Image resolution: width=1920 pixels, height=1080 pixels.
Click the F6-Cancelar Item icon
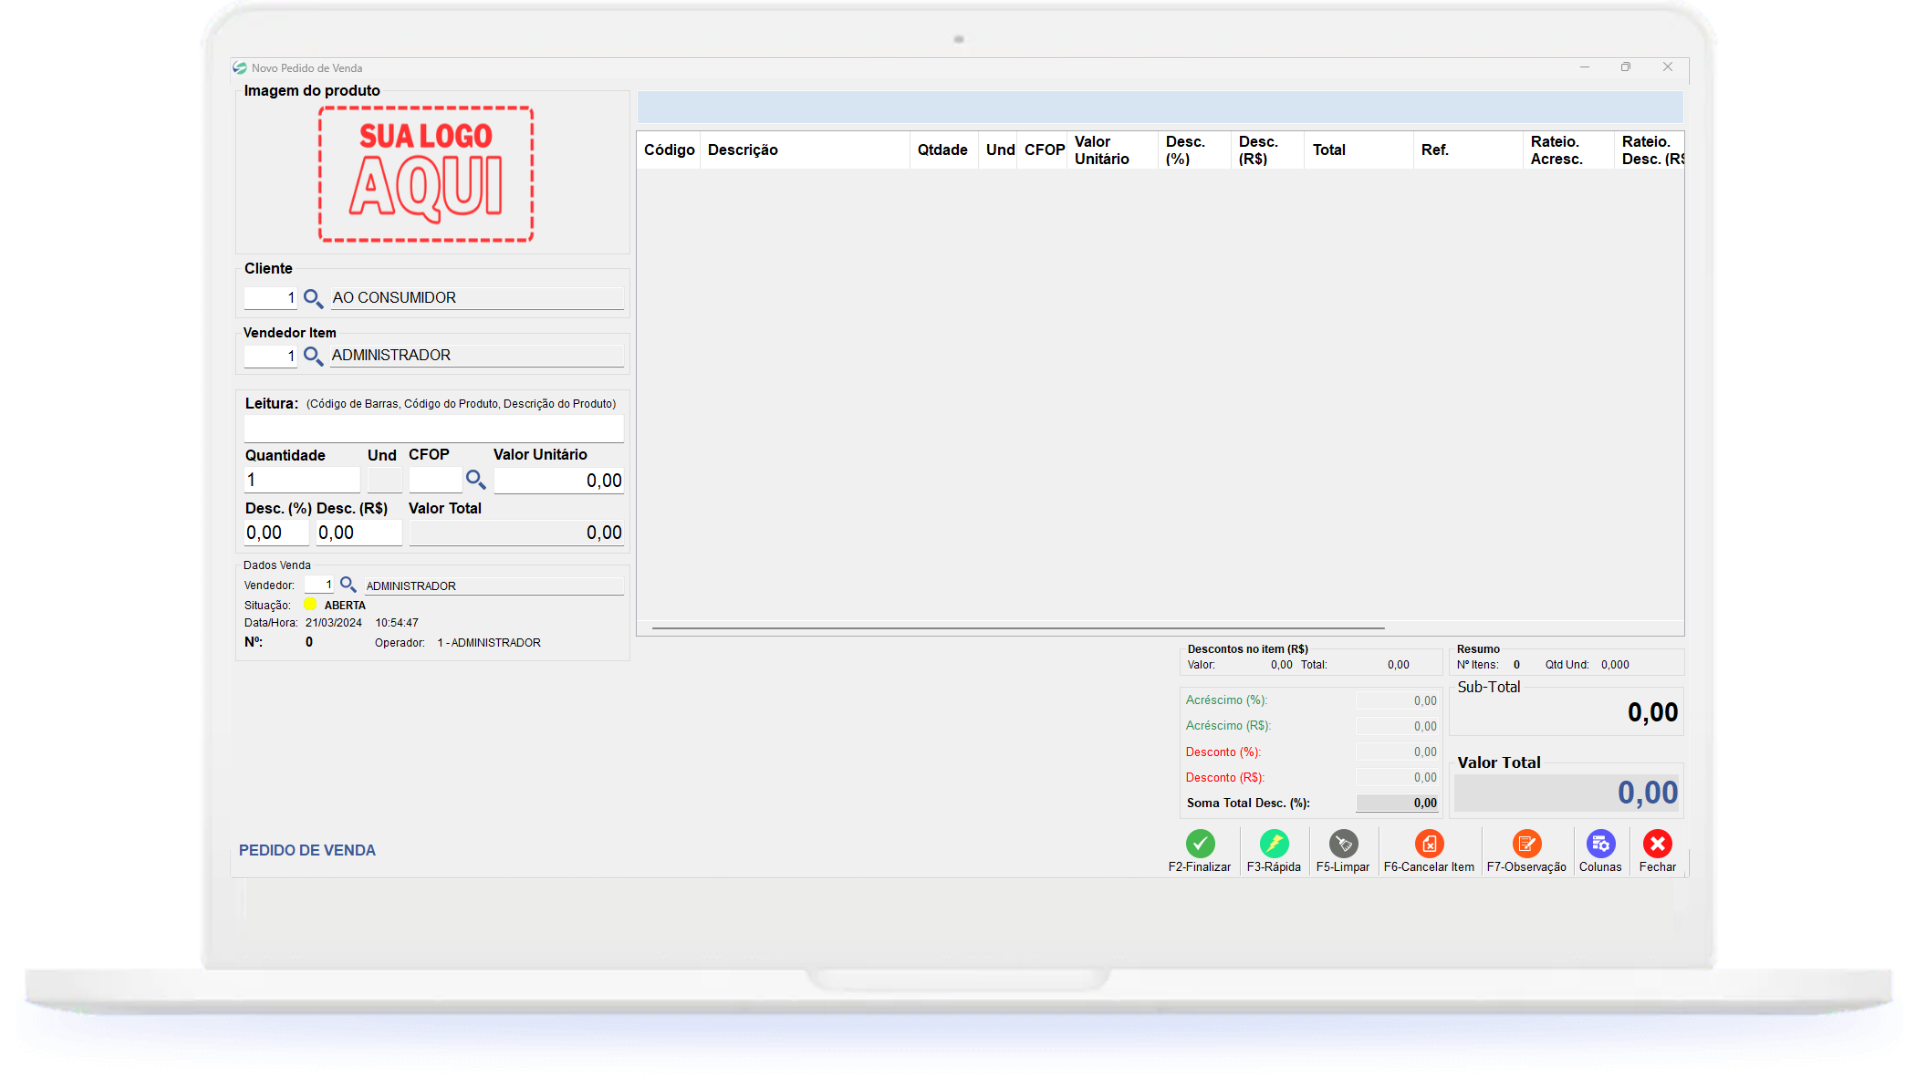click(x=1429, y=844)
